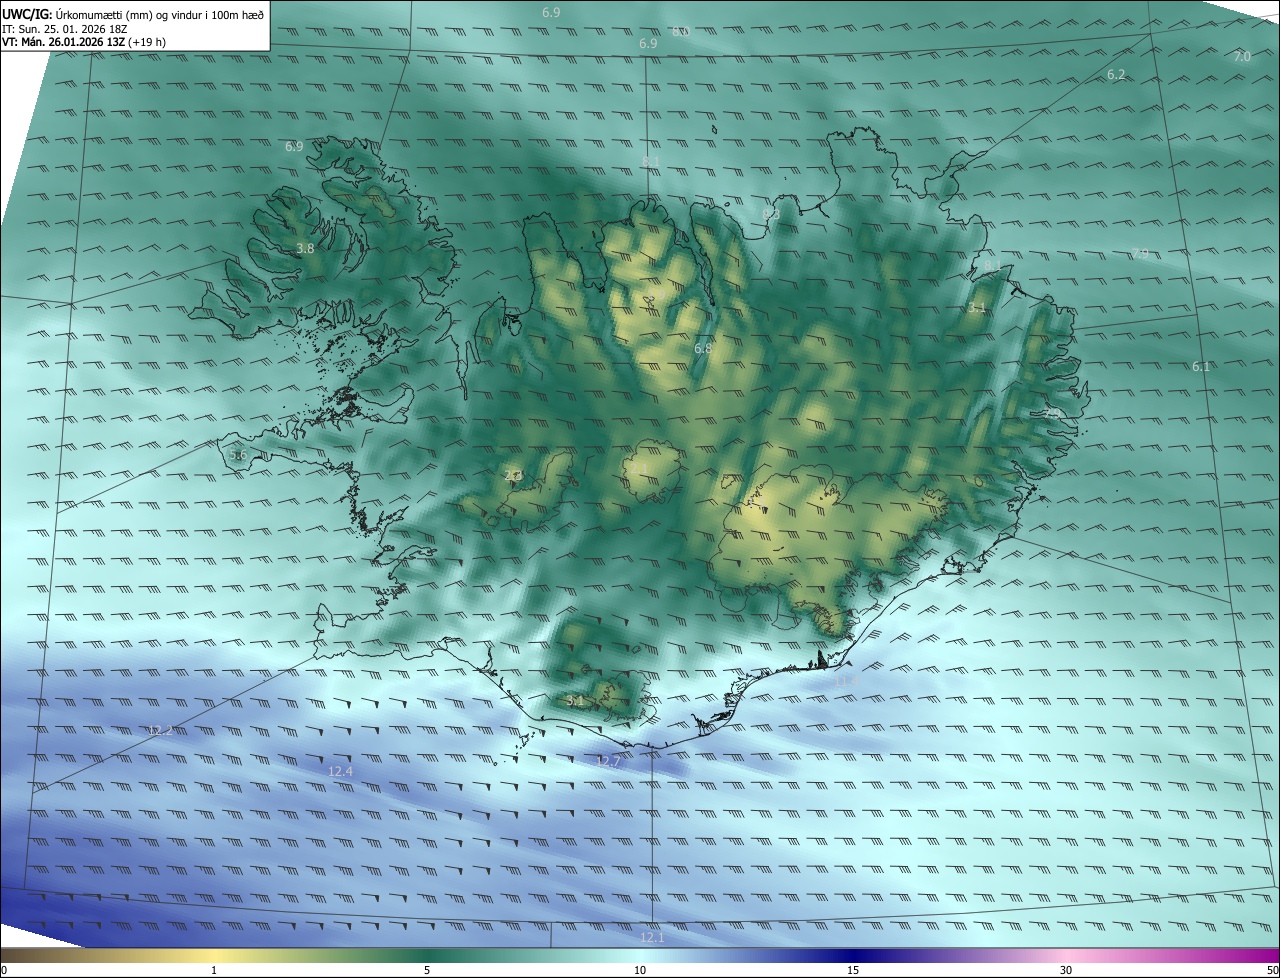Select the 'IT: Sun. 25. 01. 2026 18Z' line
The image size is (1280, 978).
pyautogui.click(x=65, y=28)
